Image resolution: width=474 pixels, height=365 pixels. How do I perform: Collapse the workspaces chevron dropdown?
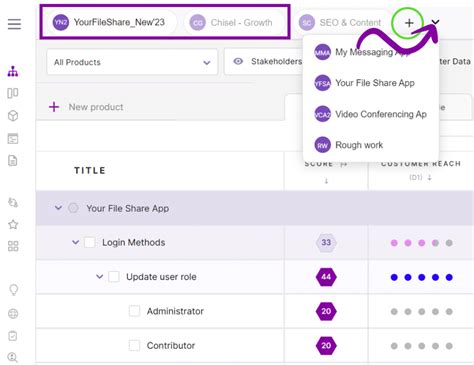pyautogui.click(x=435, y=22)
